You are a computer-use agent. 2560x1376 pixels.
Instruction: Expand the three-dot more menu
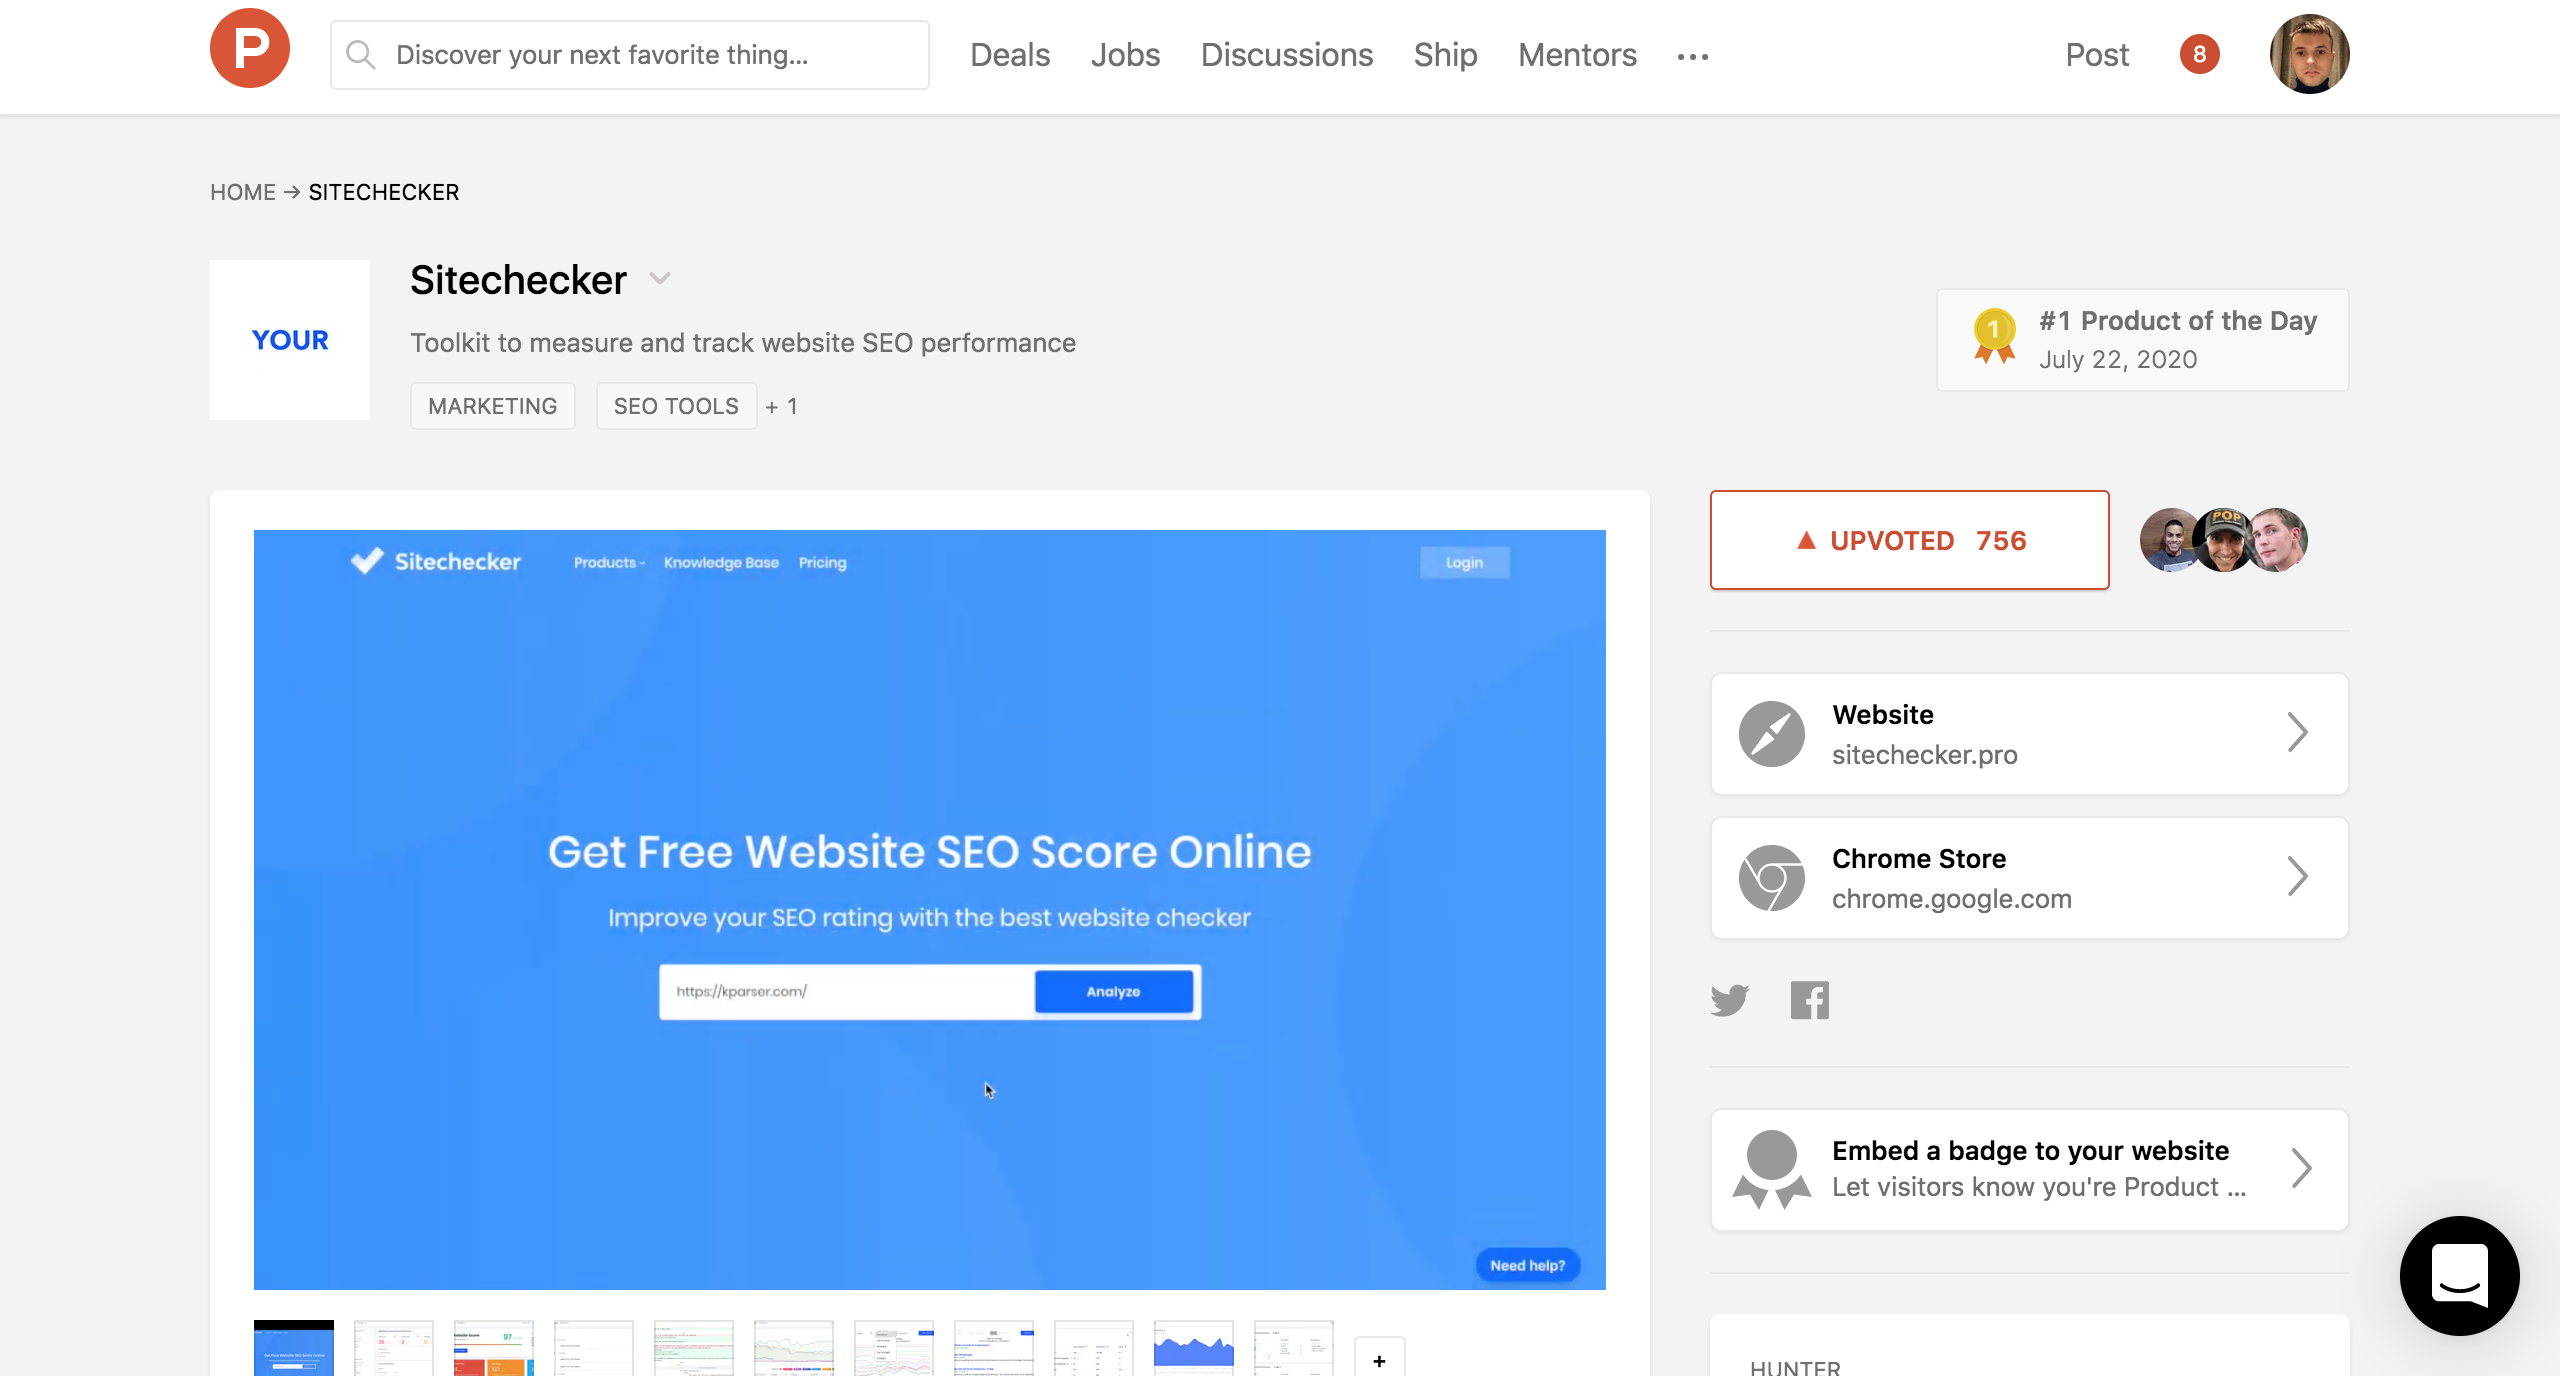point(1693,56)
